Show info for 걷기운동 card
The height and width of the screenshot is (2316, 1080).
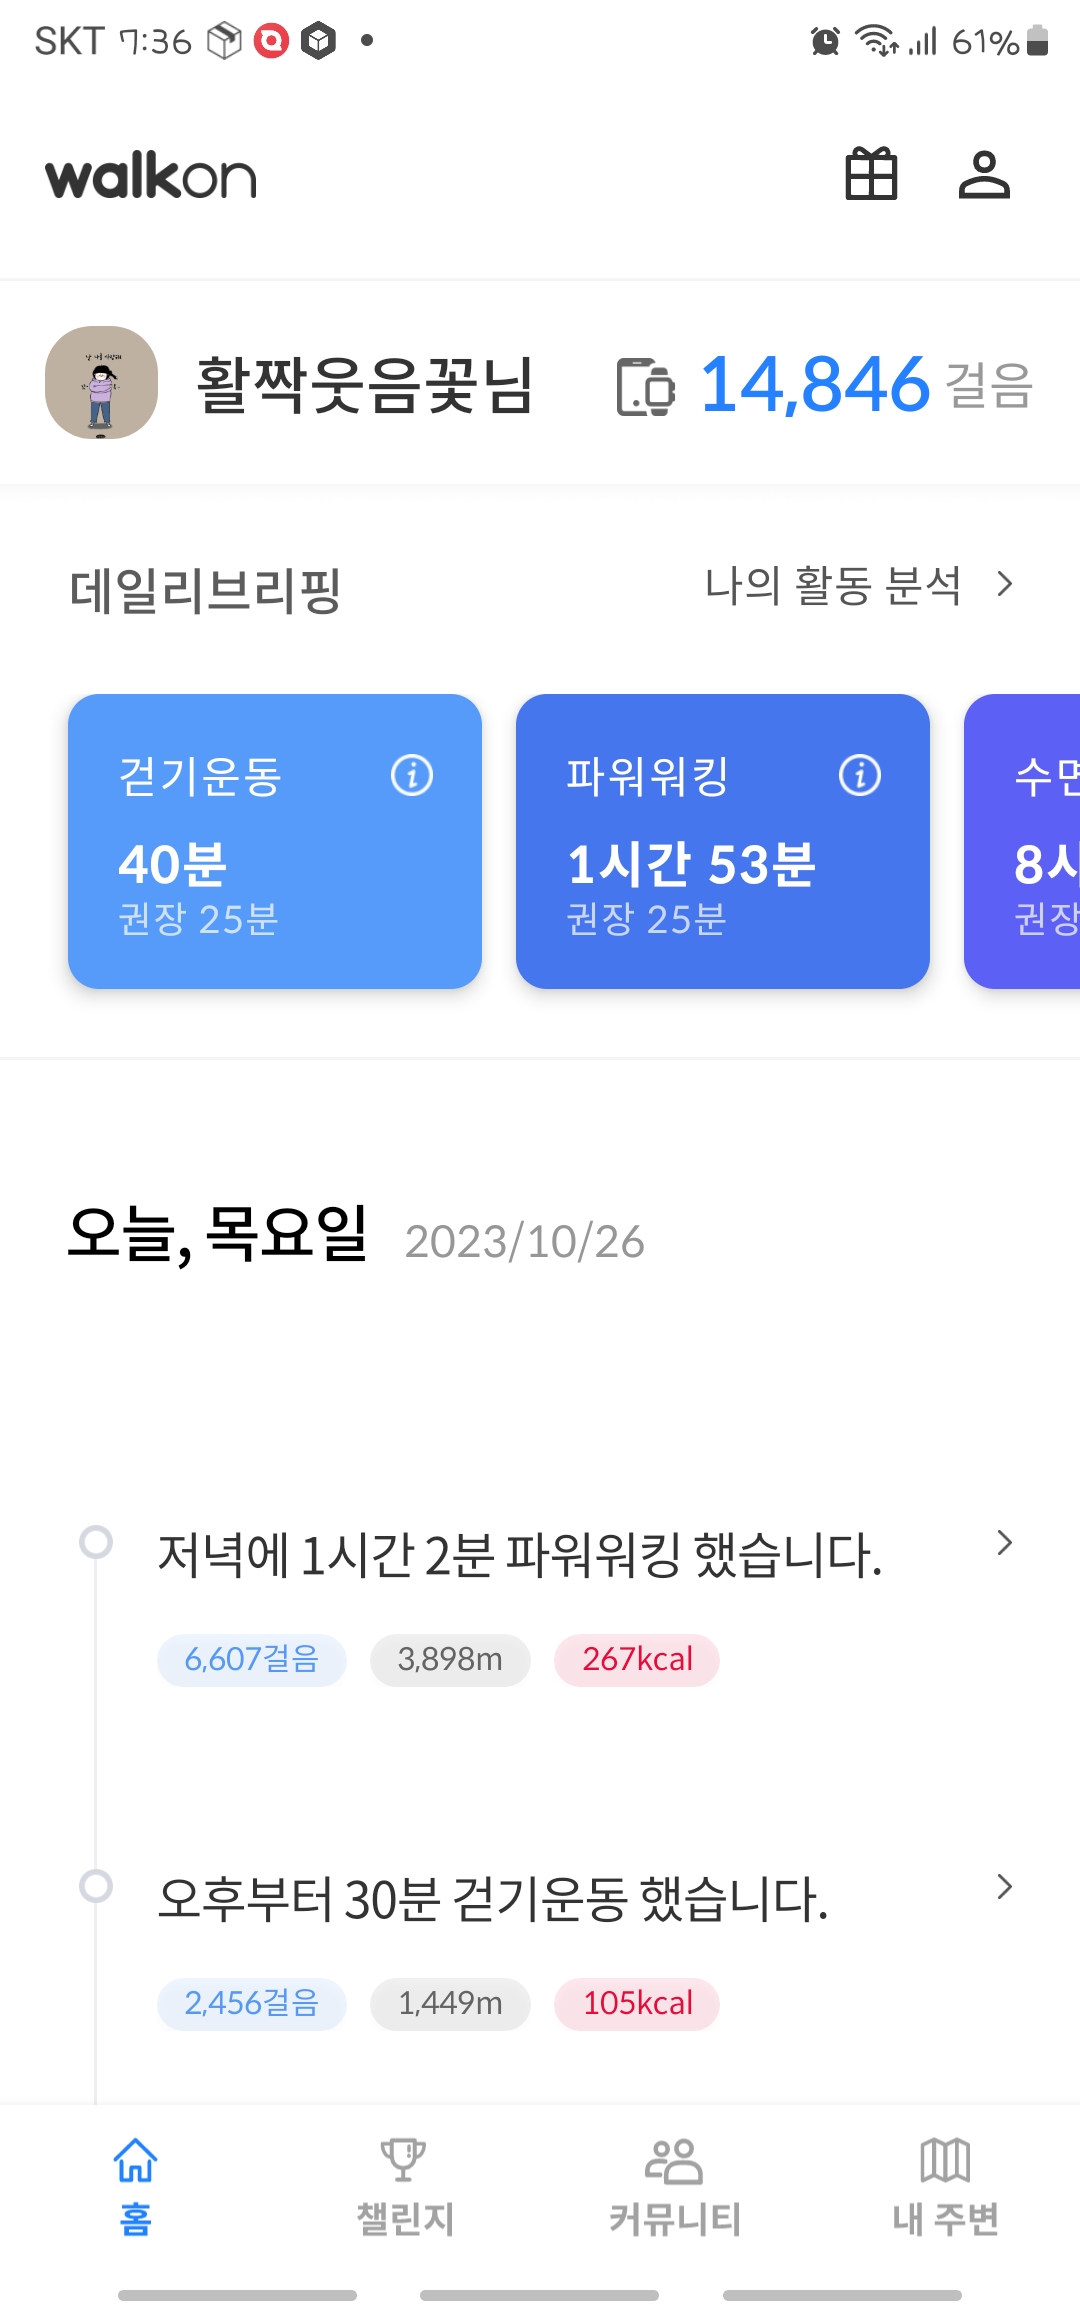pos(412,775)
